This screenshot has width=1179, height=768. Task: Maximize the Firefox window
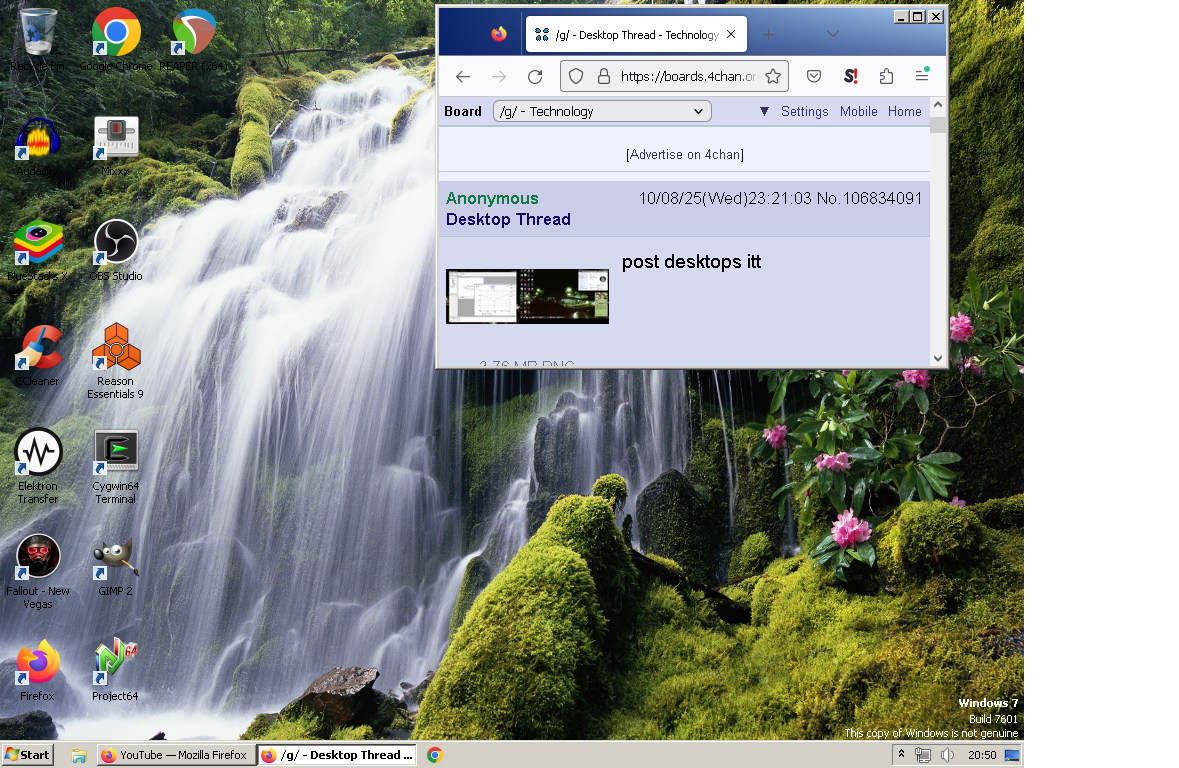918,17
